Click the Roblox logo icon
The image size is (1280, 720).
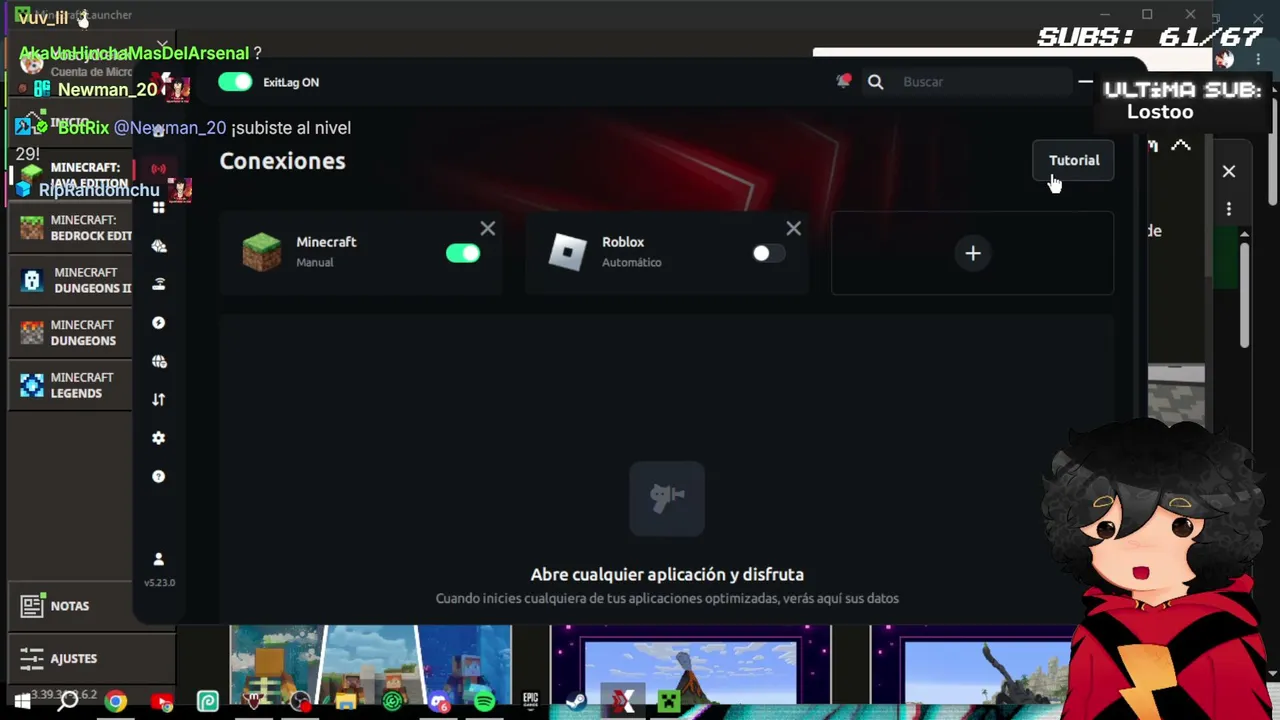[568, 252]
